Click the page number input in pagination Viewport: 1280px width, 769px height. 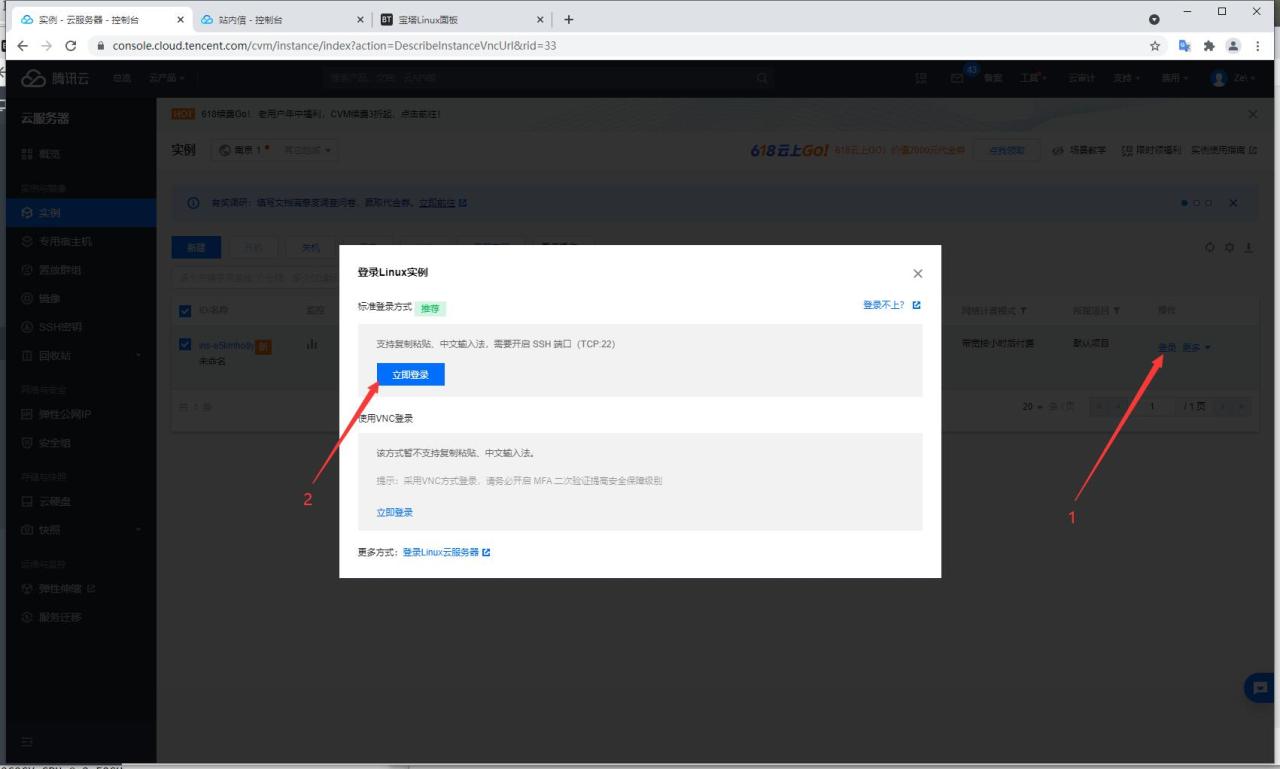[x=1153, y=406]
